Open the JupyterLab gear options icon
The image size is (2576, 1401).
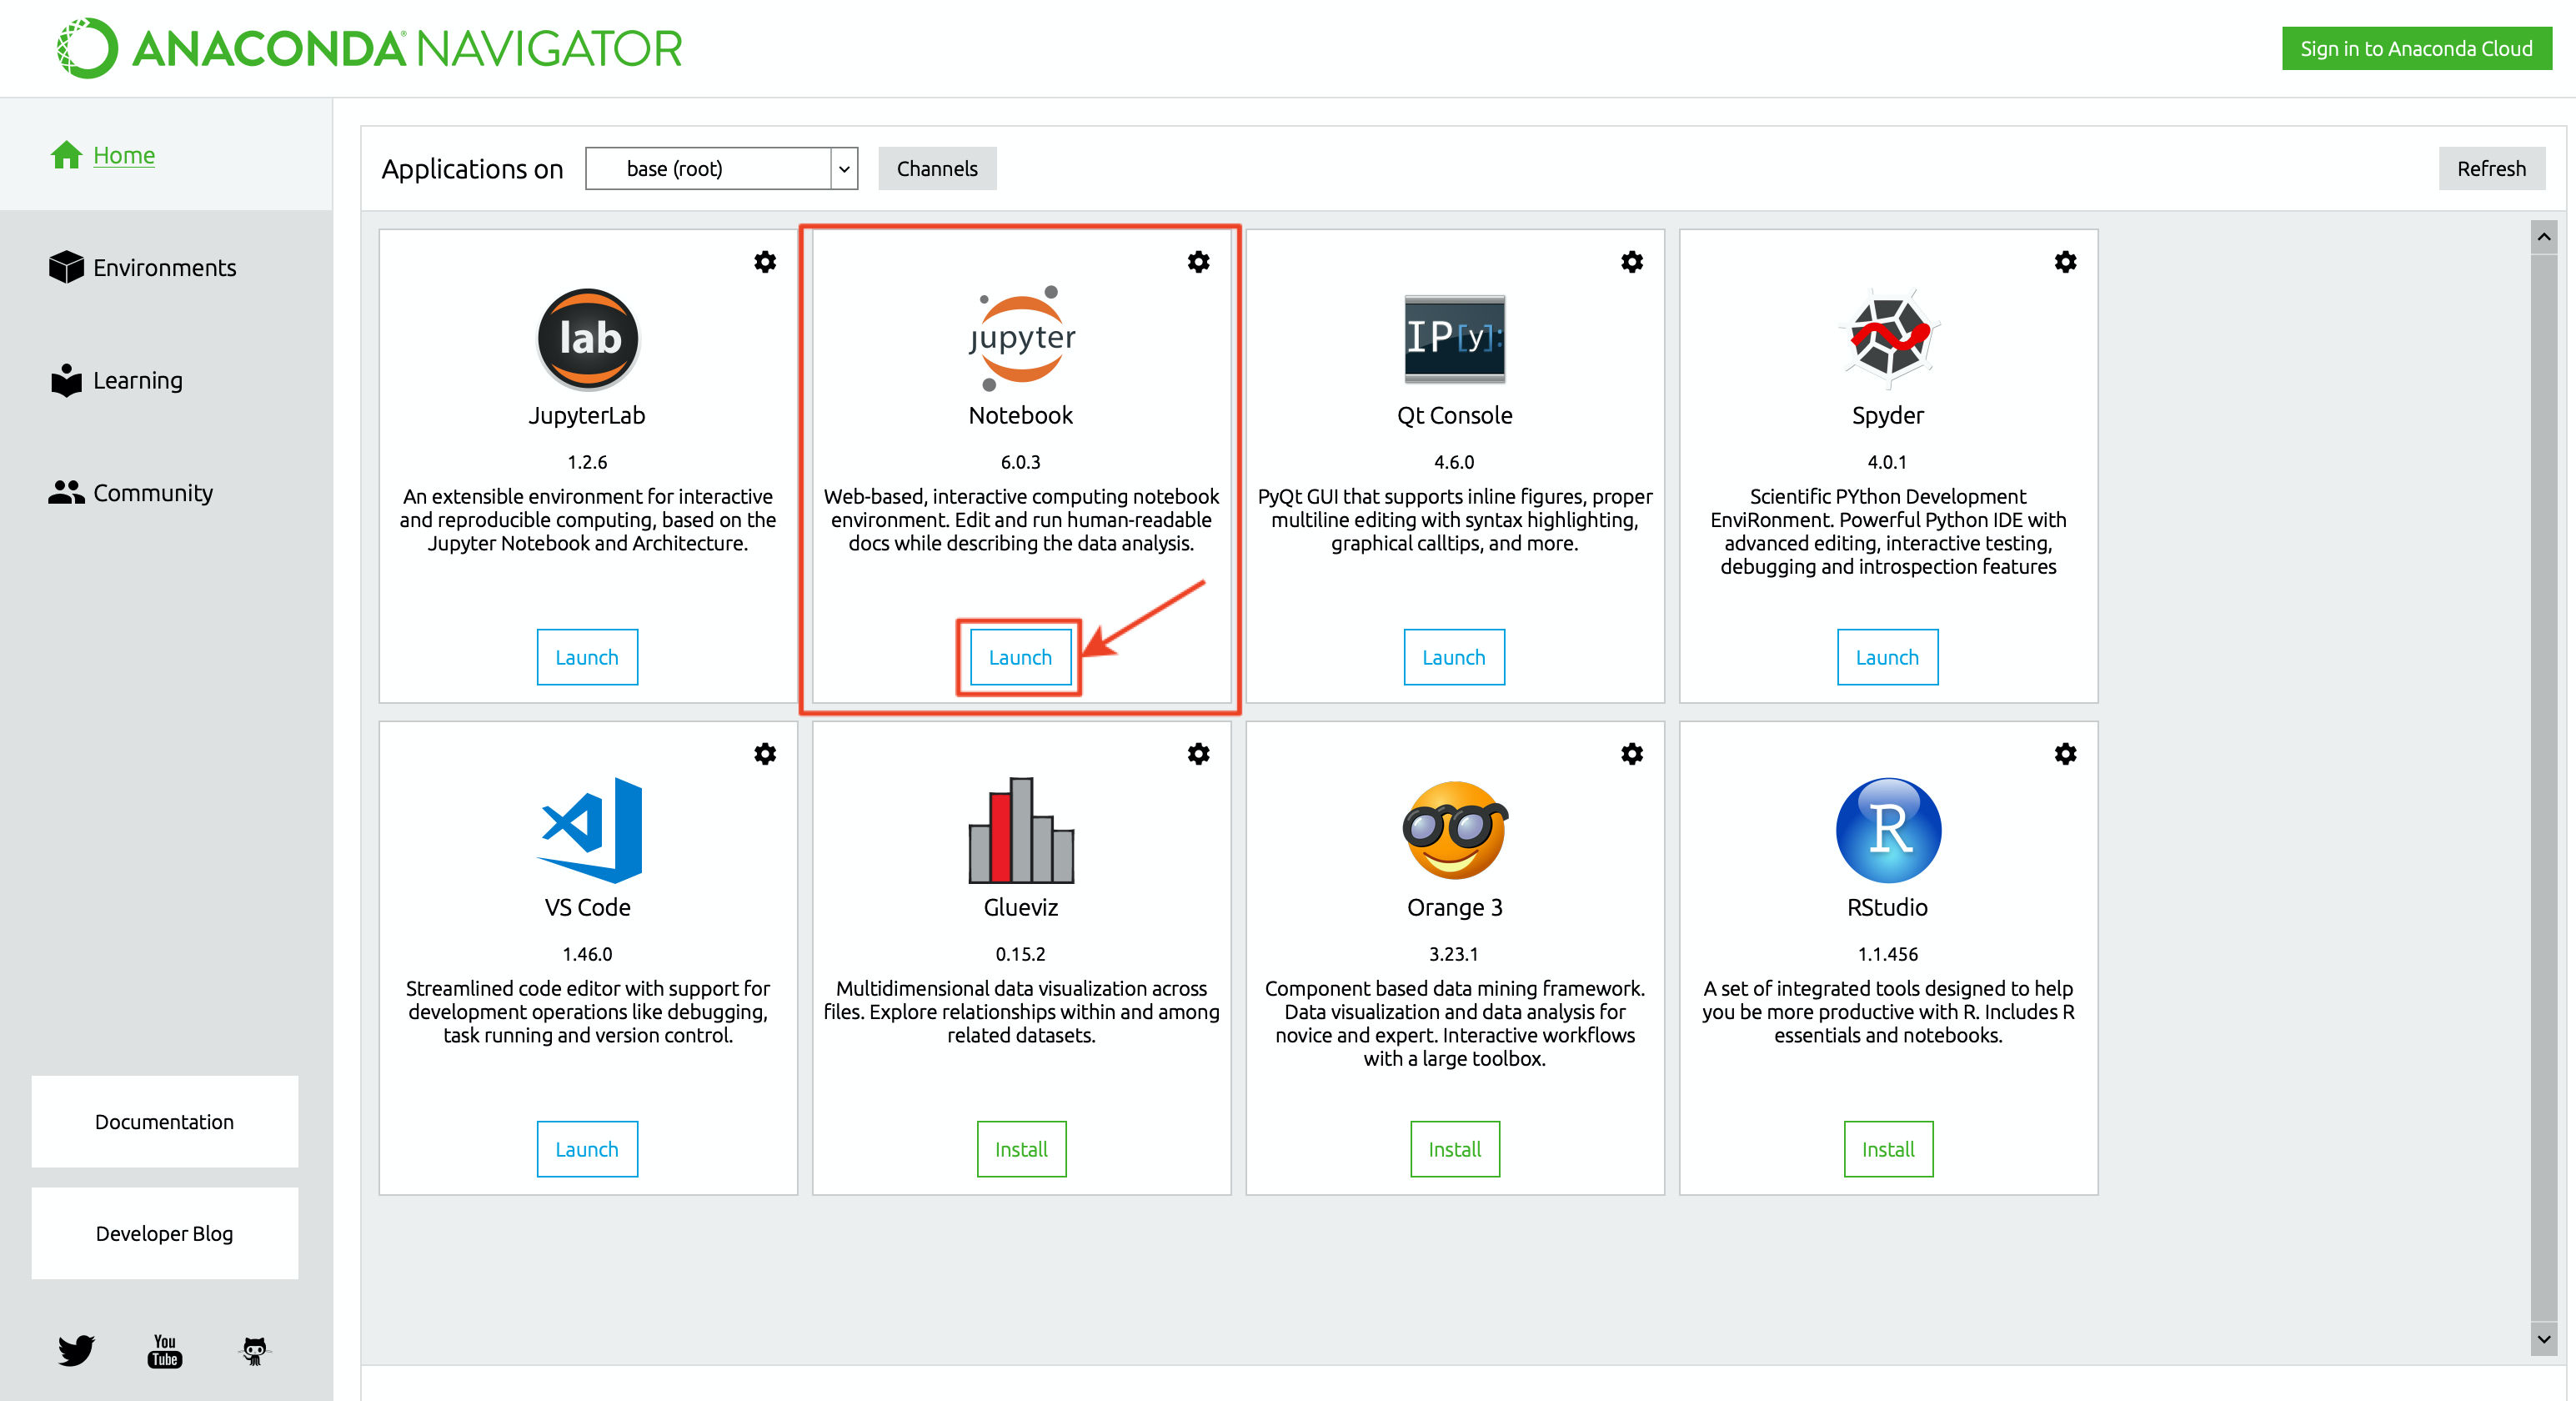tap(765, 262)
